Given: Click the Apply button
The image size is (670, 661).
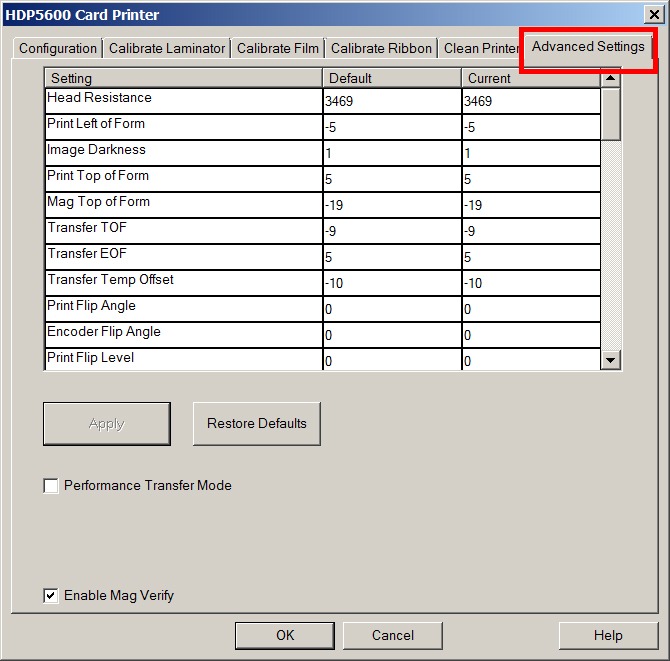Looking at the screenshot, I should coord(106,424).
